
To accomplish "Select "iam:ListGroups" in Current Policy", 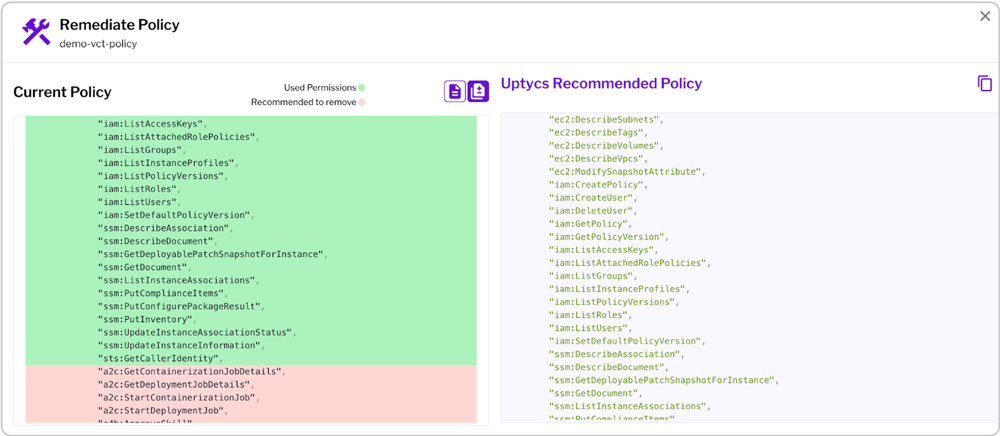I will 142,149.
